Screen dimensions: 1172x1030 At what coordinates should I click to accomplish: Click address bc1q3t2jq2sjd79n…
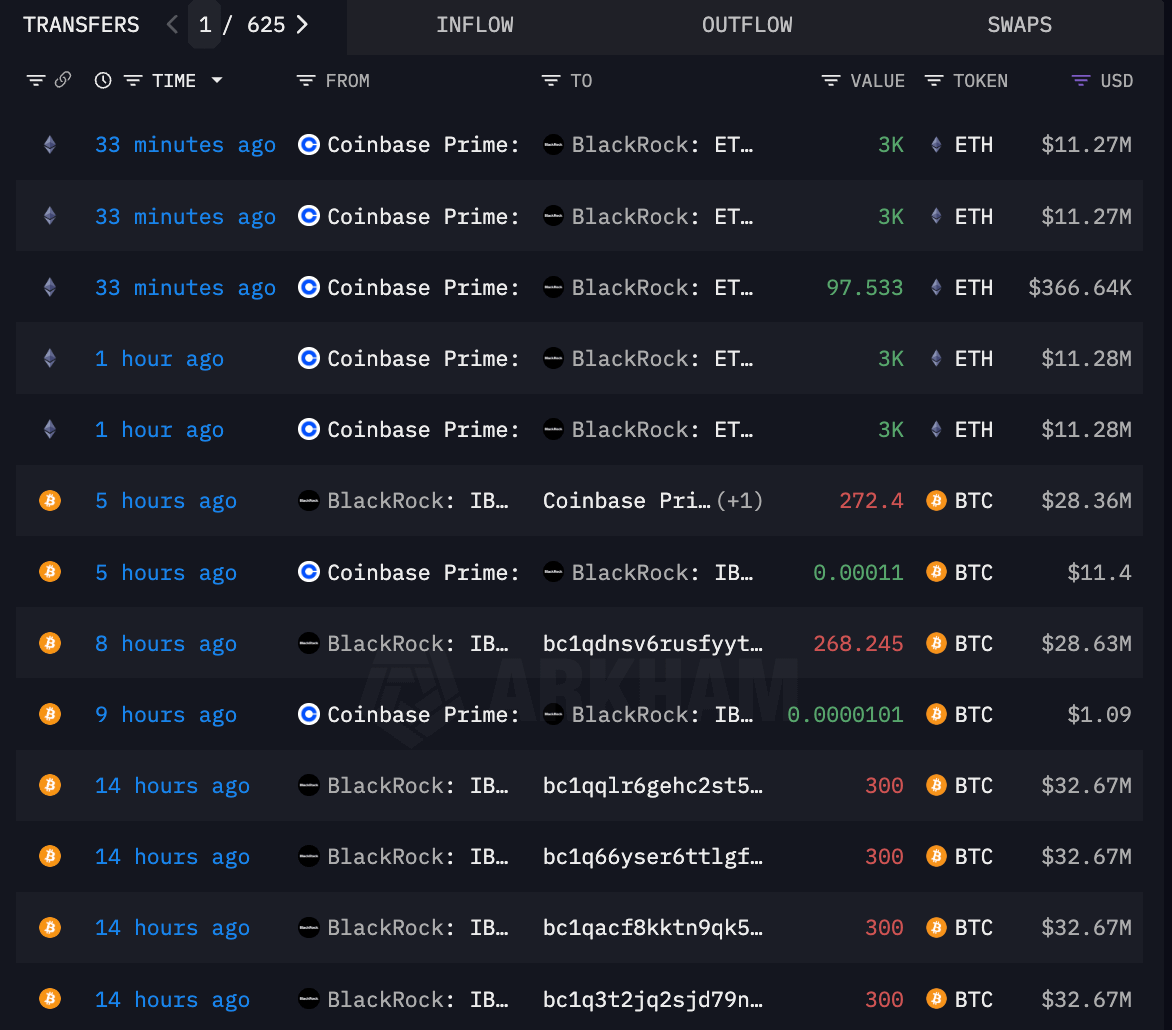653,999
